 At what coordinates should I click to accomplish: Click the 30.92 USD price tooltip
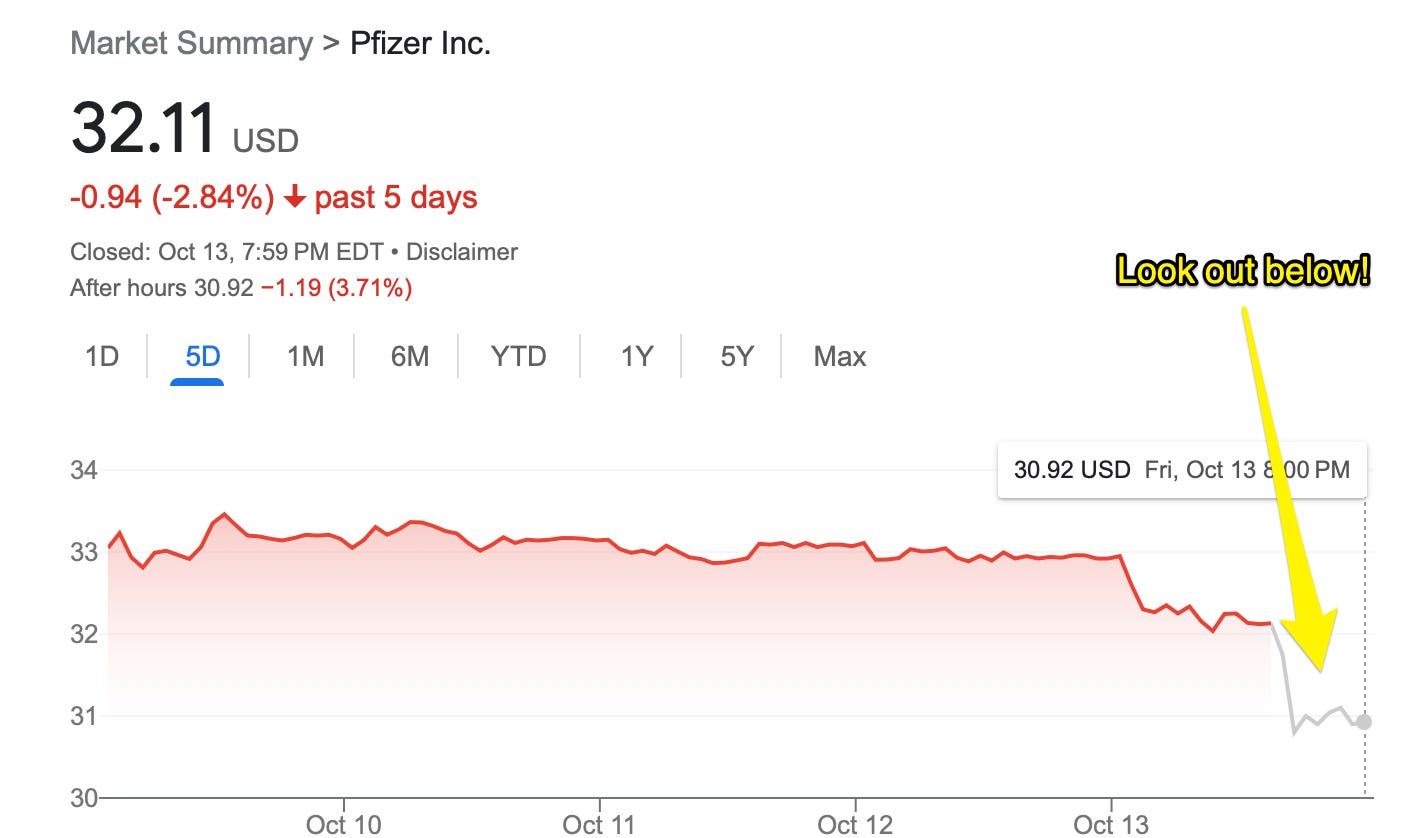tap(1182, 469)
